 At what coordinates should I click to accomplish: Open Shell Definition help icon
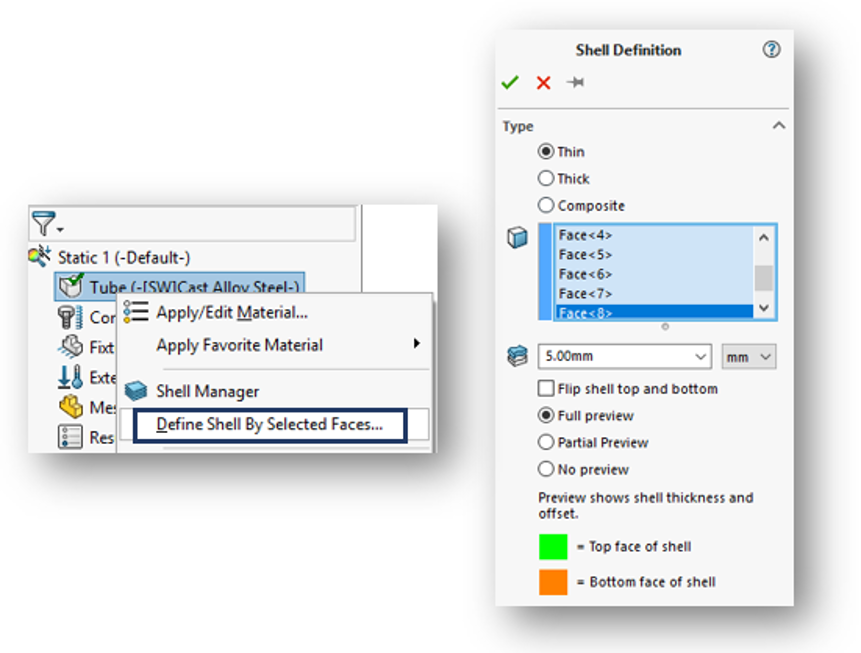pos(771,49)
